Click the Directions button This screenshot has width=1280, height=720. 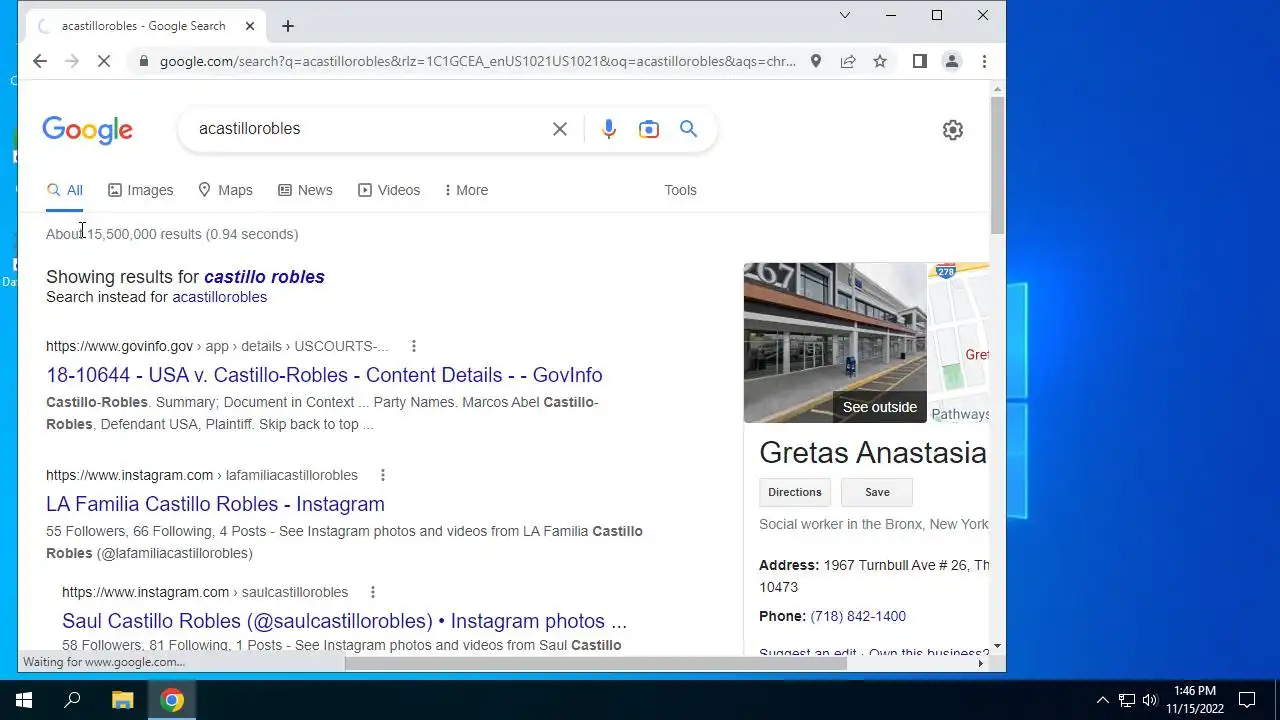click(795, 492)
